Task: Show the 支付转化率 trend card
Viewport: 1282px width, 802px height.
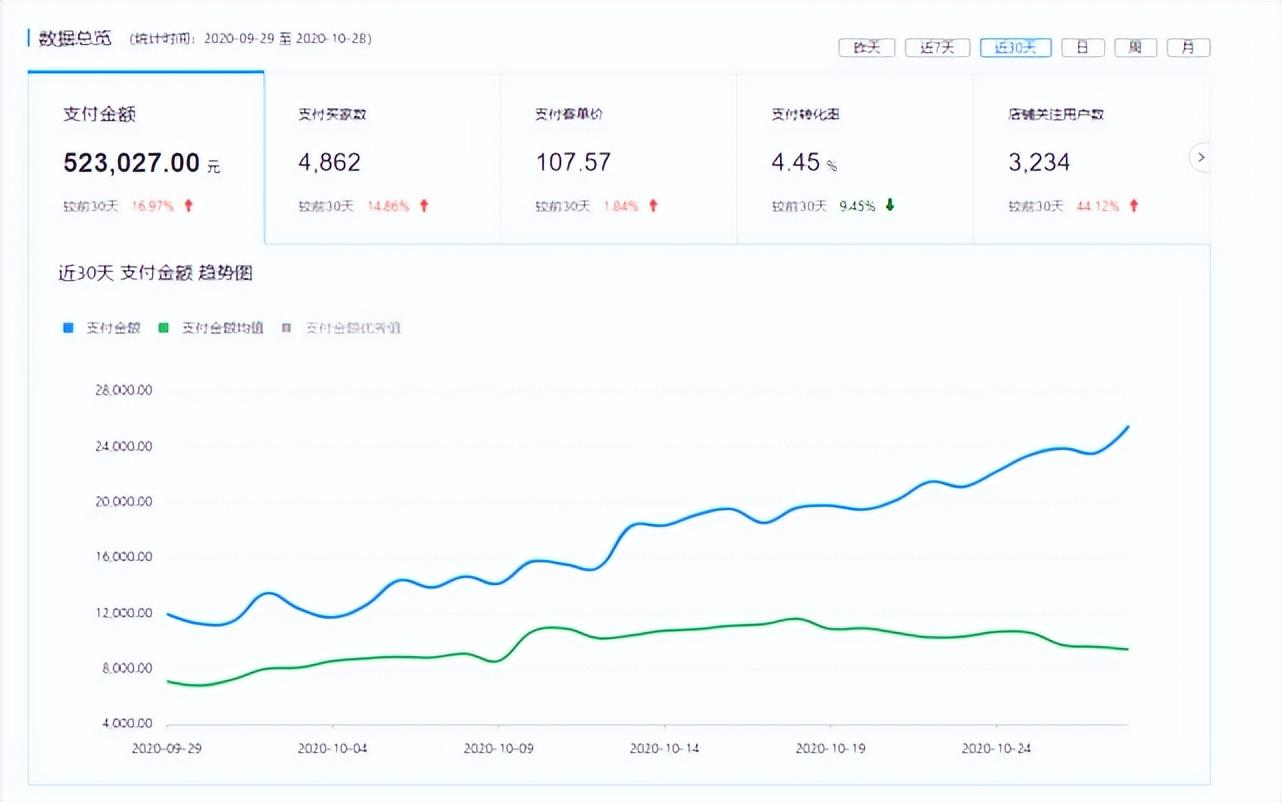Action: (x=854, y=158)
